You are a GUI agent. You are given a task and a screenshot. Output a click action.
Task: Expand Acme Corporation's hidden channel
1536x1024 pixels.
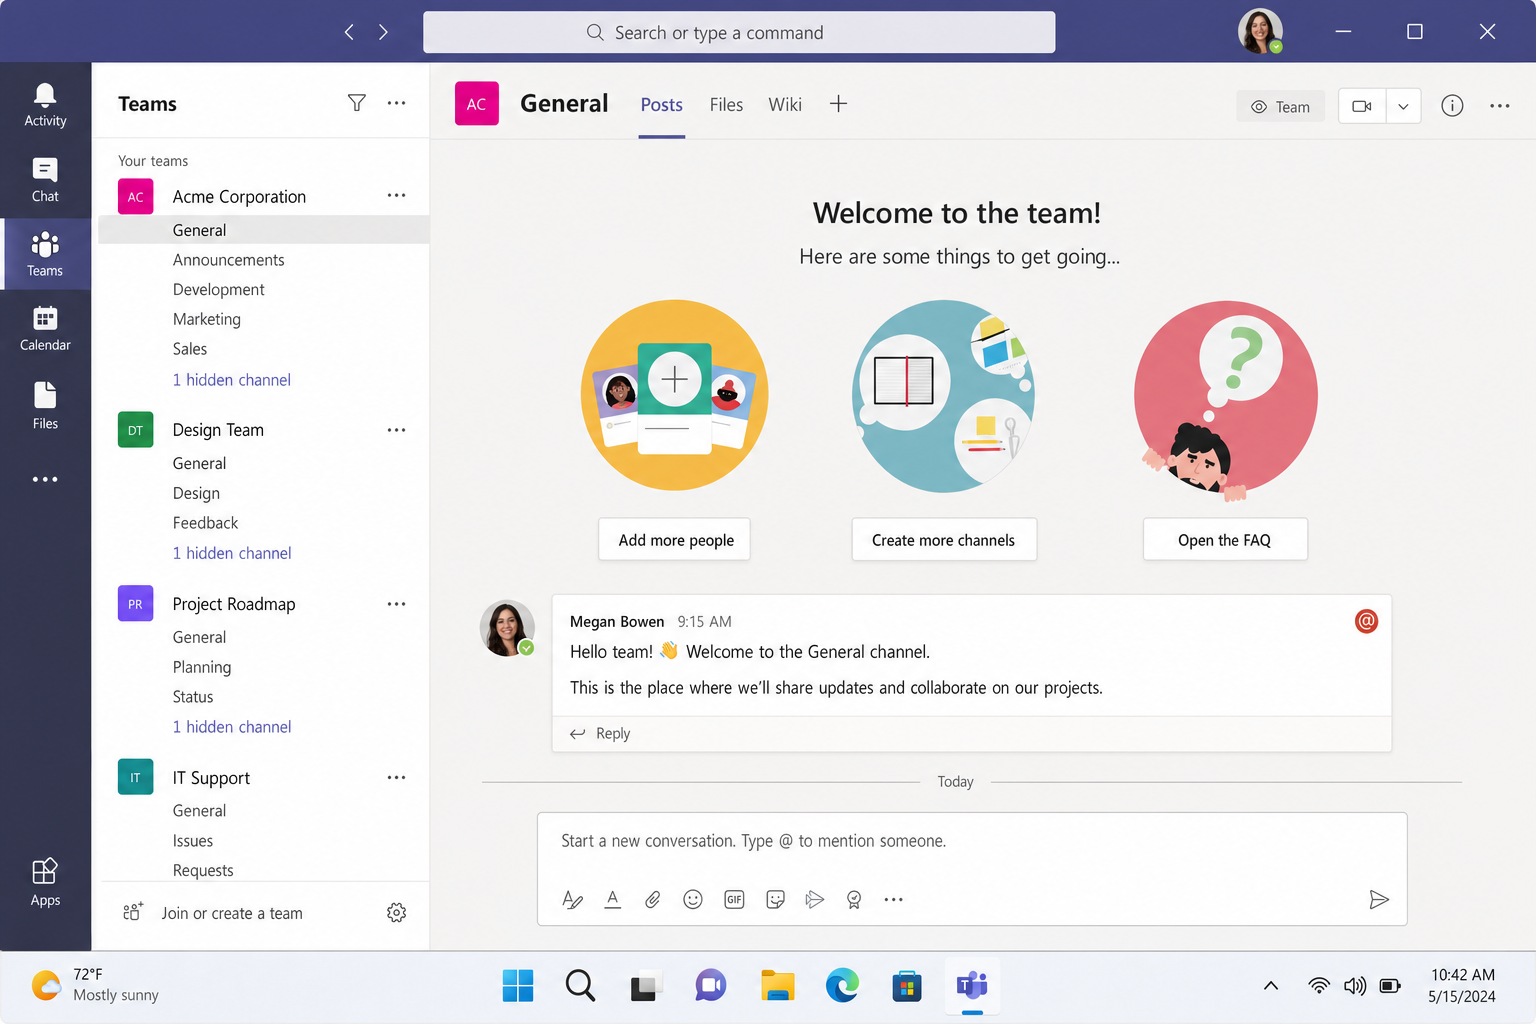232,380
